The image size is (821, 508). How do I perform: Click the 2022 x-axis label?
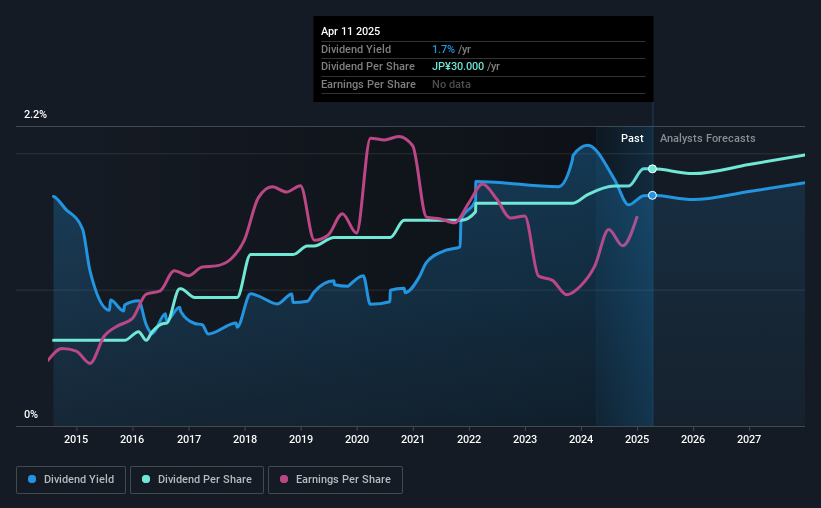(469, 439)
